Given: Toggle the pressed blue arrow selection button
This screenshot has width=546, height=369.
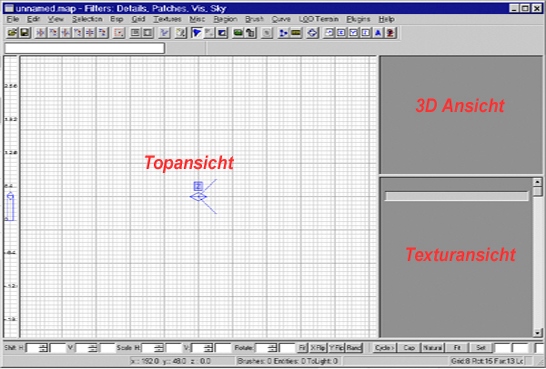Looking at the screenshot, I should (197, 33).
